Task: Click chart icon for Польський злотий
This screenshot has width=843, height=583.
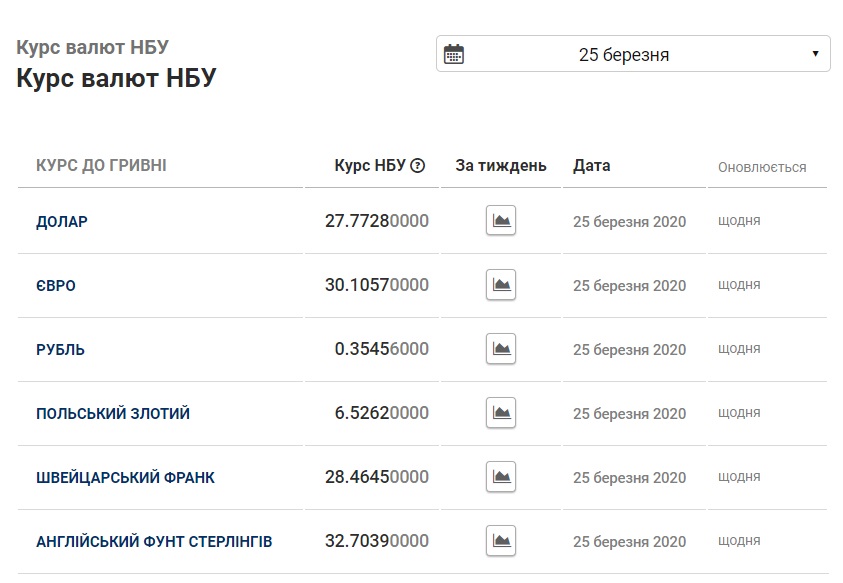Action: click(501, 413)
